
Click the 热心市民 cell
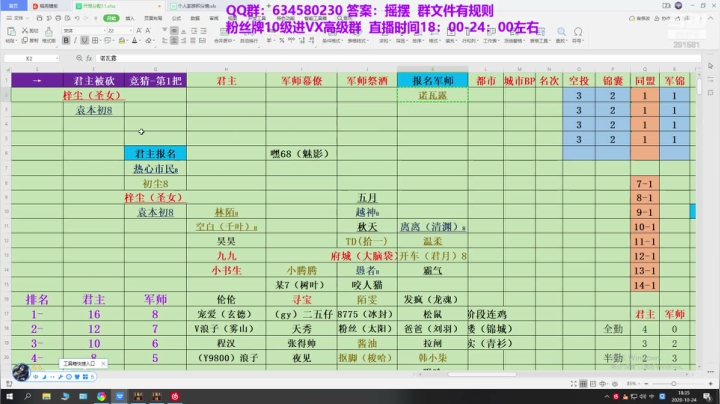pyautogui.click(x=155, y=168)
